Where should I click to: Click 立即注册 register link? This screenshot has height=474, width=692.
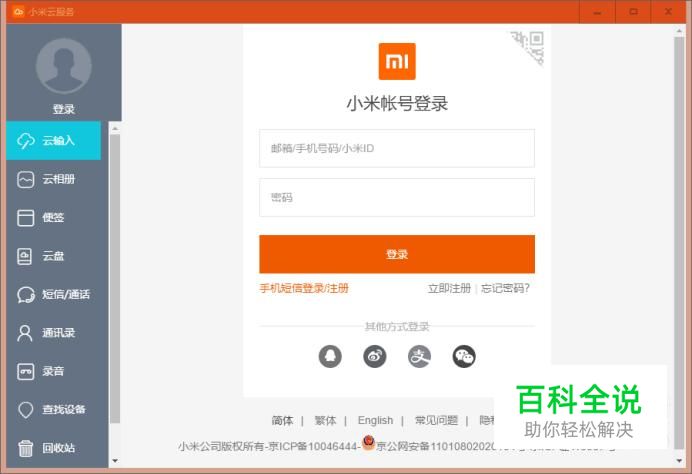(x=449, y=289)
